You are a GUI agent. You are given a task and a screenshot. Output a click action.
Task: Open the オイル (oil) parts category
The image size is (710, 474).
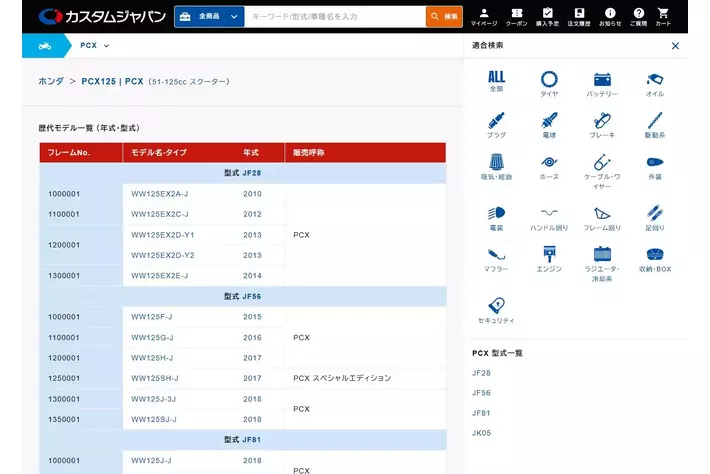click(654, 83)
